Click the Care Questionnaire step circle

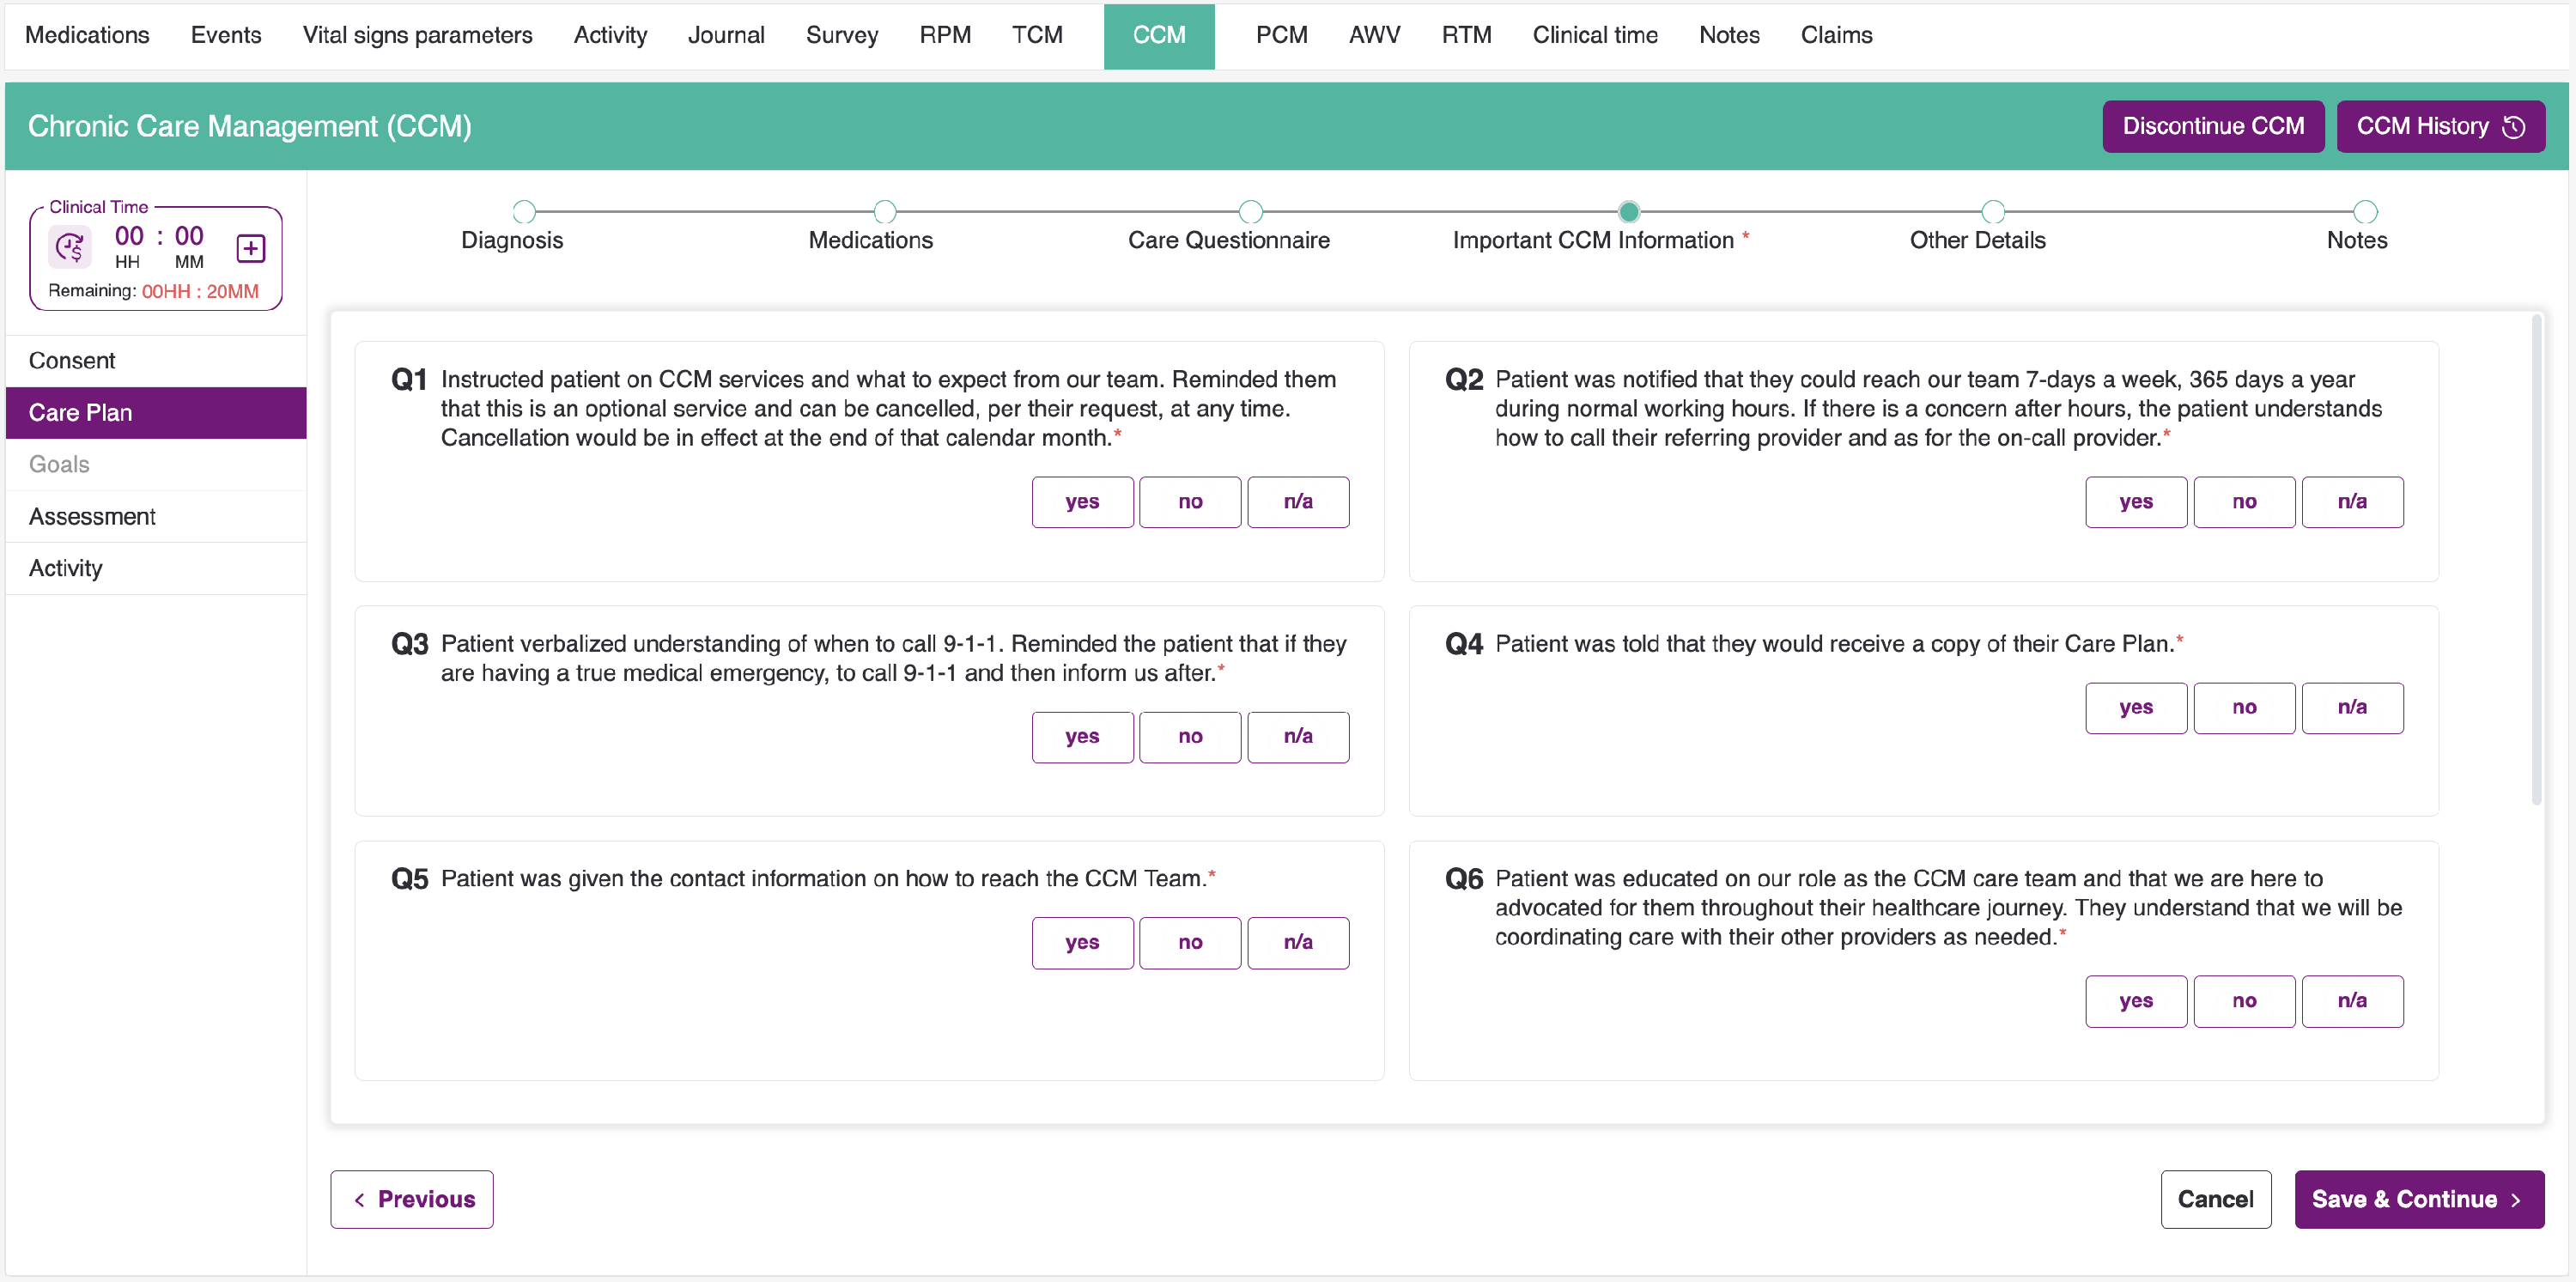point(1250,211)
